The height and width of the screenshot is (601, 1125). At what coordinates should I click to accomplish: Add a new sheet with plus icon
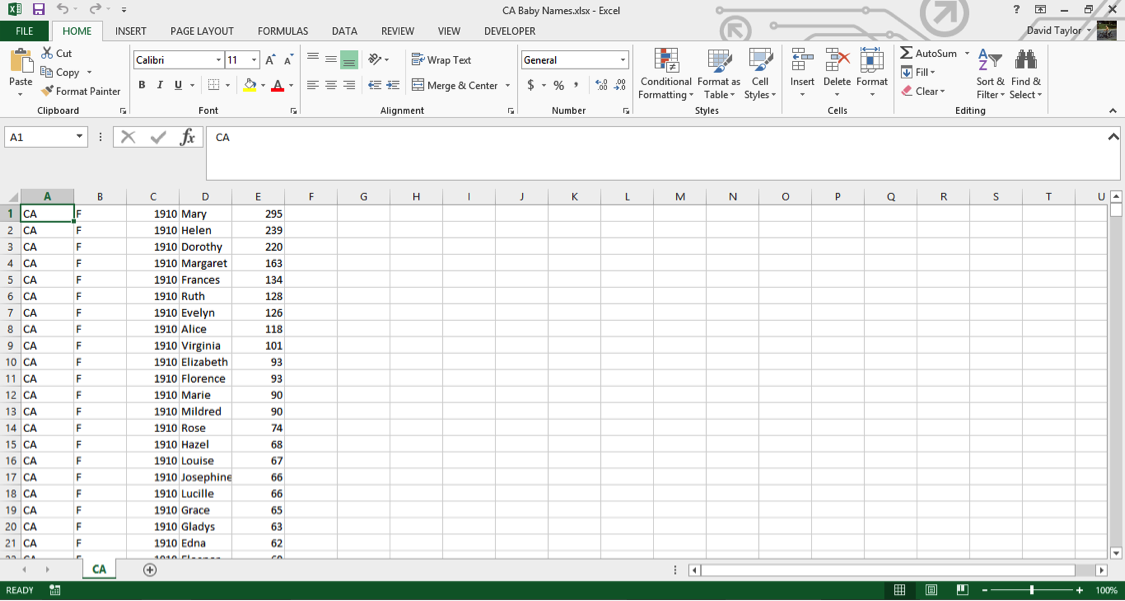[x=150, y=569]
